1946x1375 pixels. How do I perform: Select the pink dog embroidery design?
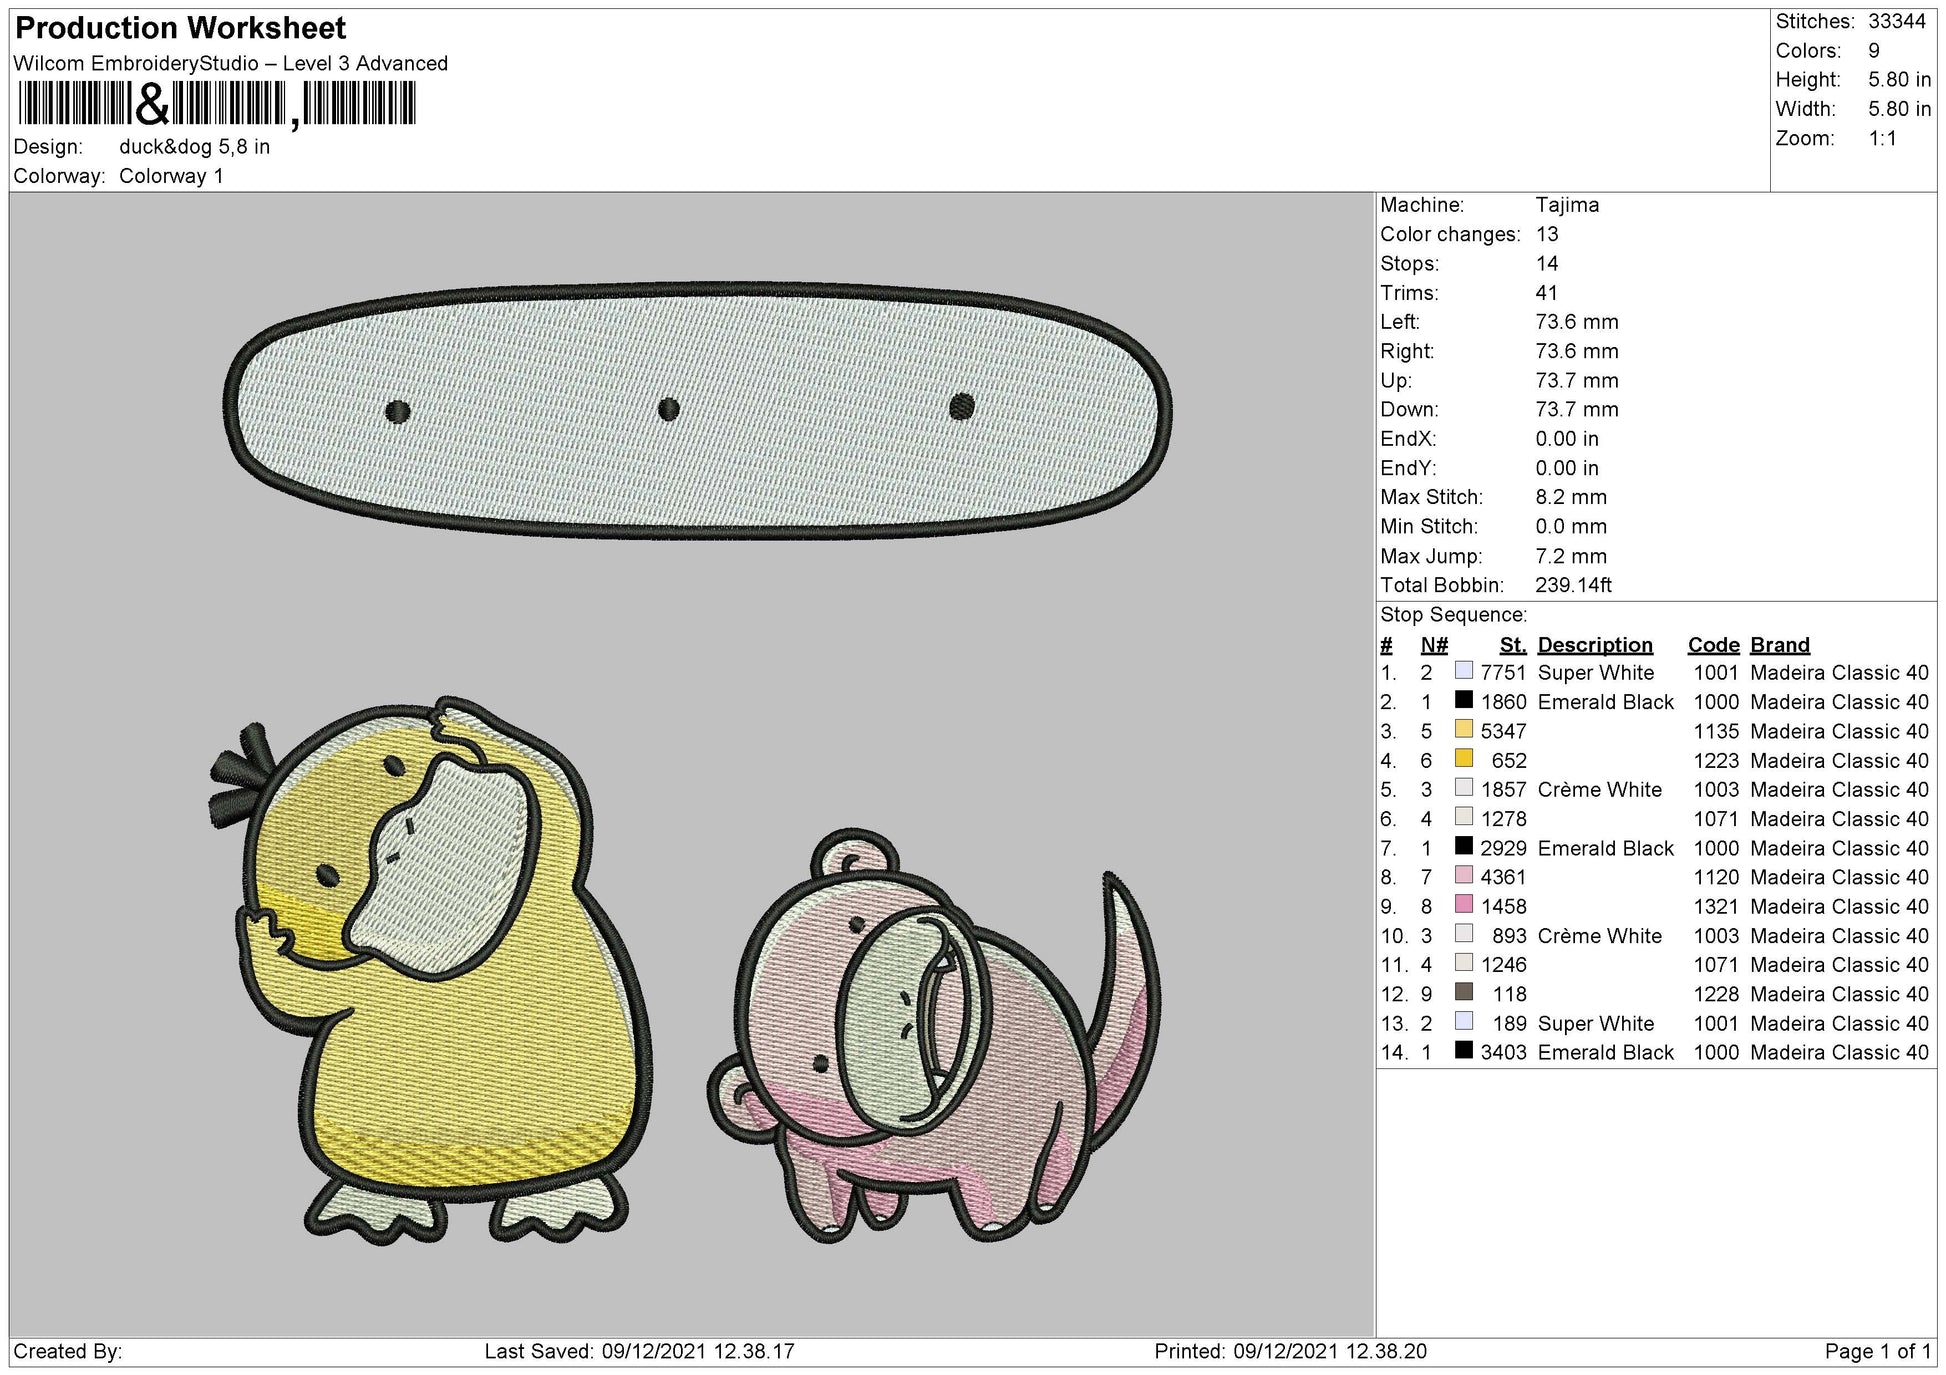click(x=934, y=1036)
